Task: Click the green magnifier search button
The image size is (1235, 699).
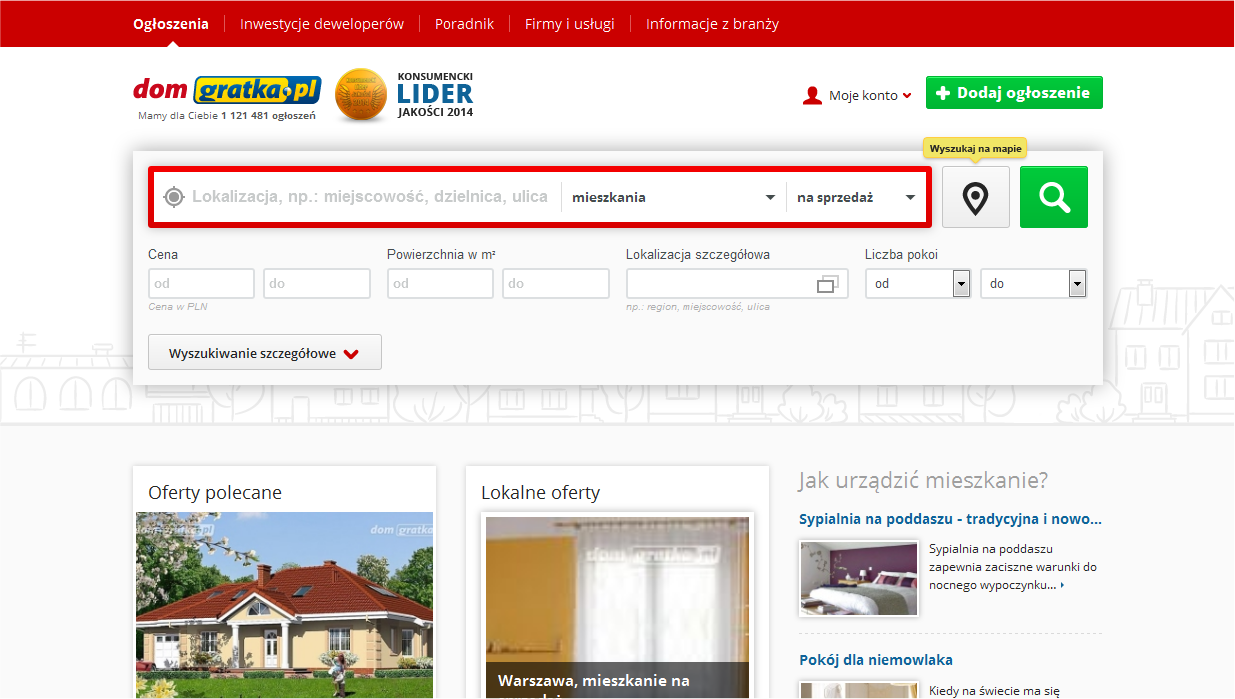Action: (x=1054, y=198)
